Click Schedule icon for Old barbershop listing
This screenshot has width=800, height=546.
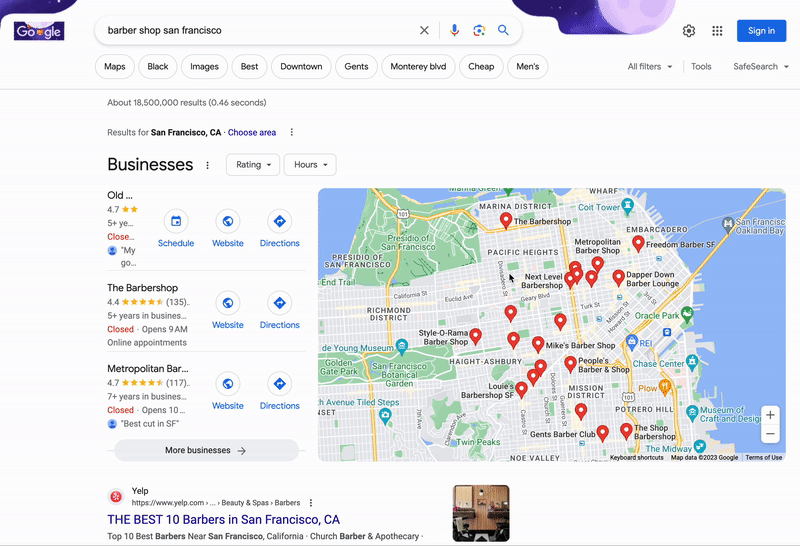(176, 222)
